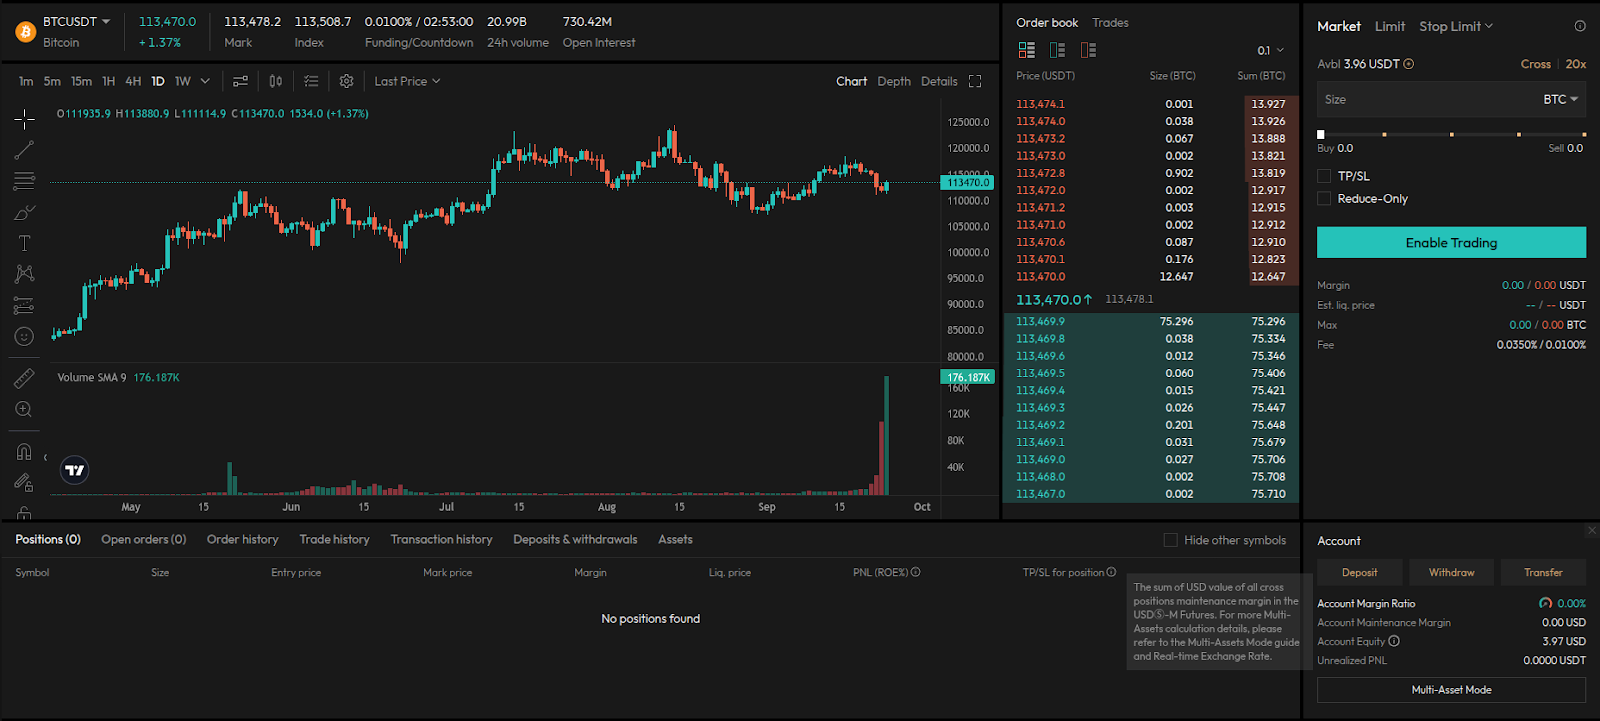1600x721 pixels.
Task: Select the 4H timeframe
Action: 133,81
